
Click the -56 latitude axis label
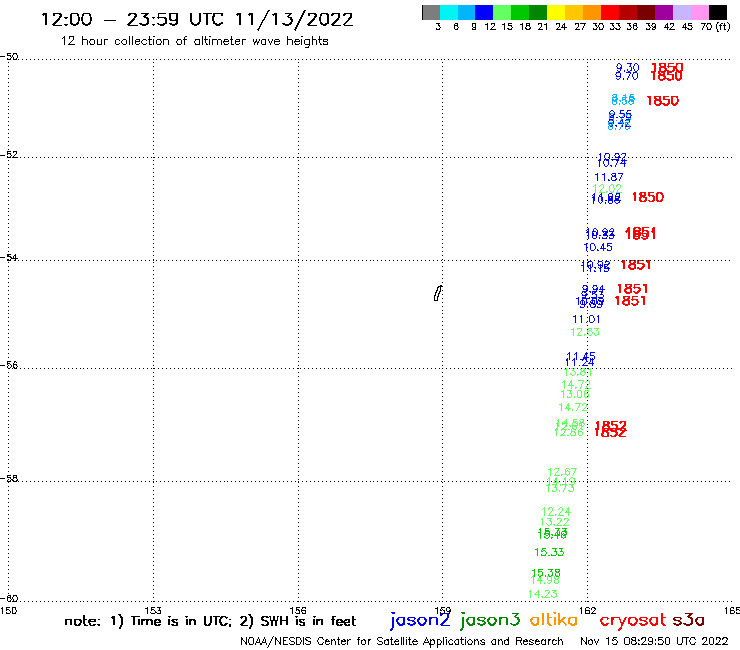[9, 365]
